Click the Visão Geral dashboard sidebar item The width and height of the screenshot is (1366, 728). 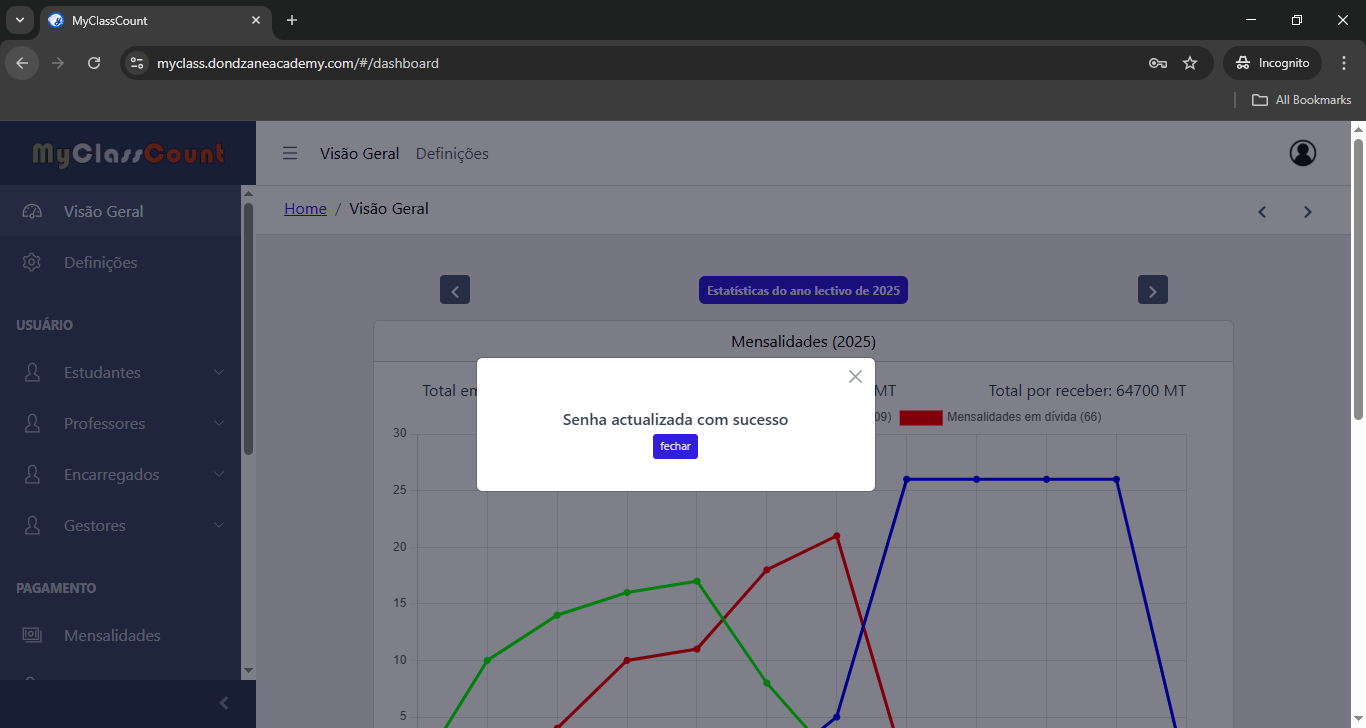coord(103,212)
